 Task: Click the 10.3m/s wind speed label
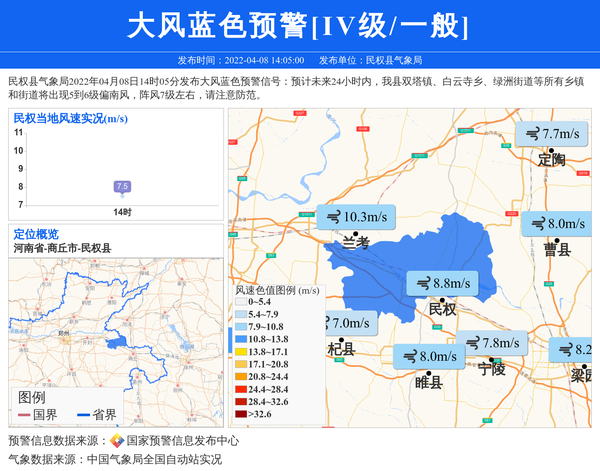click(x=356, y=217)
